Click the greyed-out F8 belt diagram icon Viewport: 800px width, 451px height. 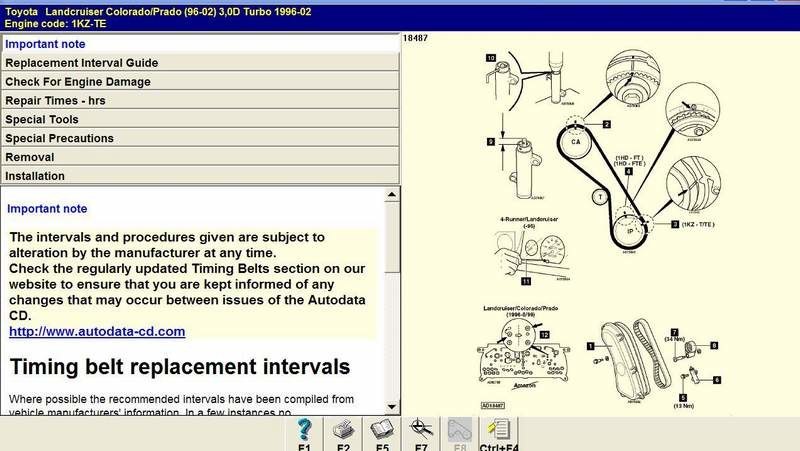tap(459, 430)
